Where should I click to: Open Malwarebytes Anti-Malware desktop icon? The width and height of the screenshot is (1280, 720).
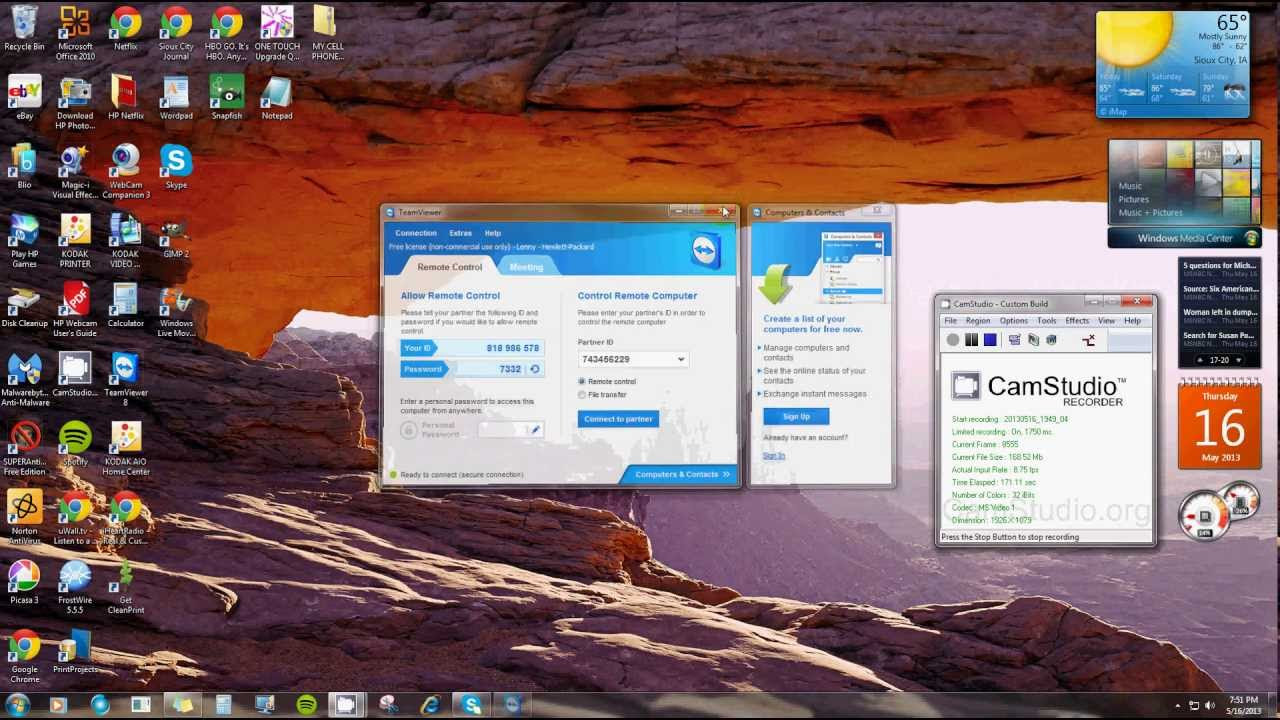tap(24, 380)
